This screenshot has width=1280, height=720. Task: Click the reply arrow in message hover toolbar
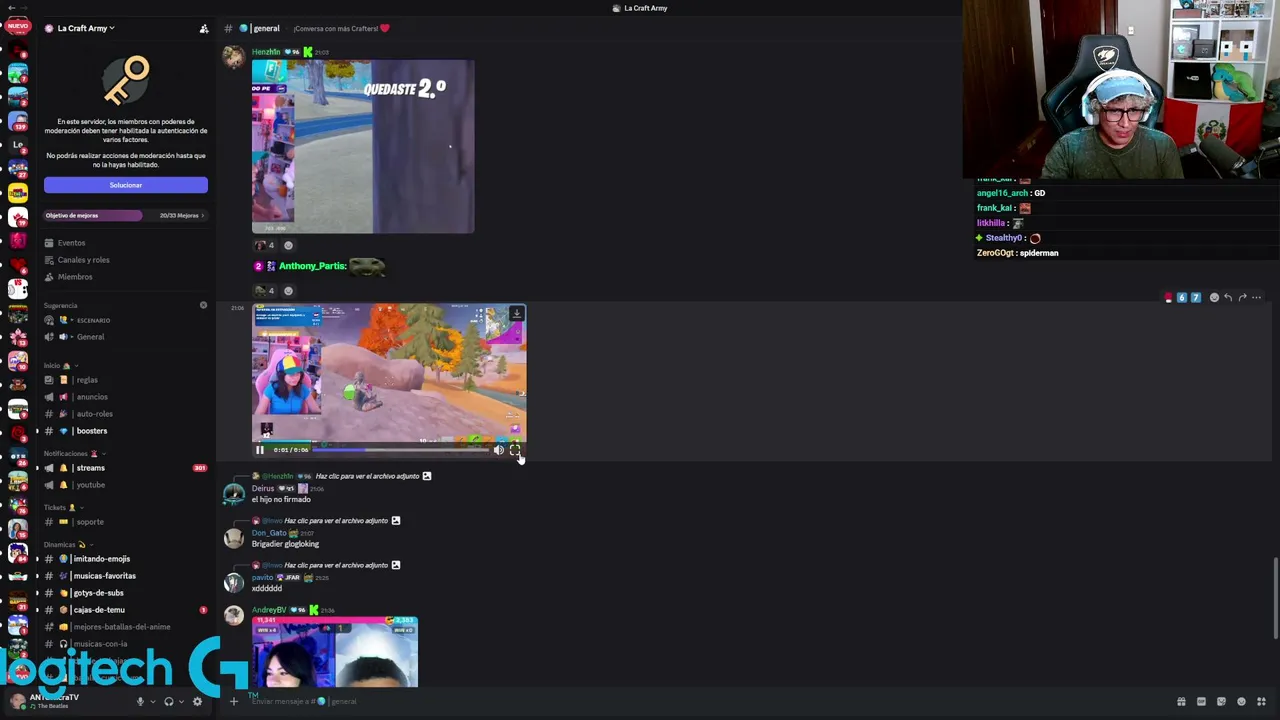(x=1228, y=298)
